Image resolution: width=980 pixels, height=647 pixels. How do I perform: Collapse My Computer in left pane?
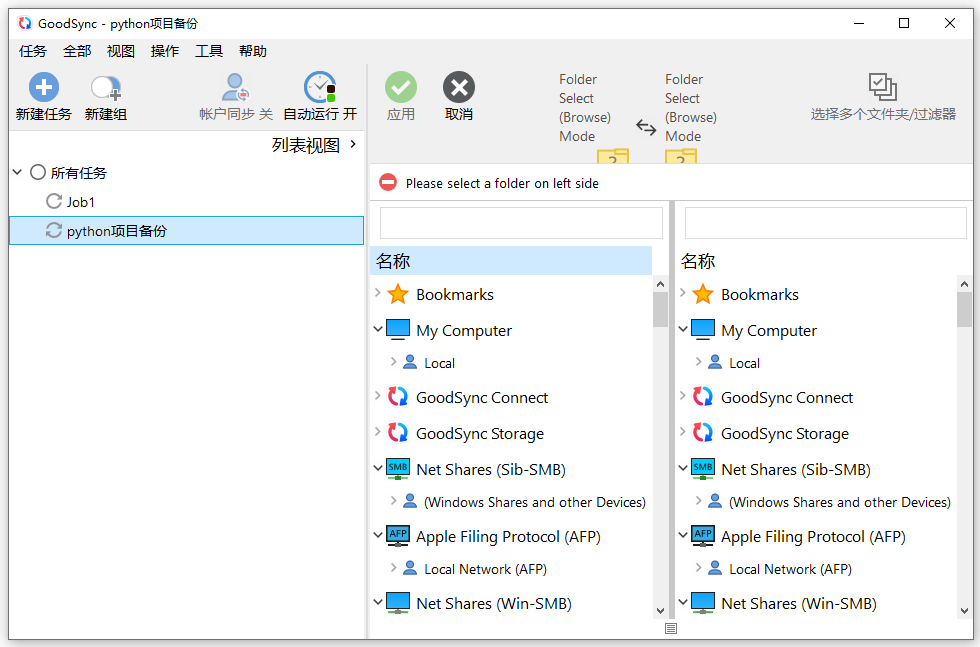(x=378, y=329)
